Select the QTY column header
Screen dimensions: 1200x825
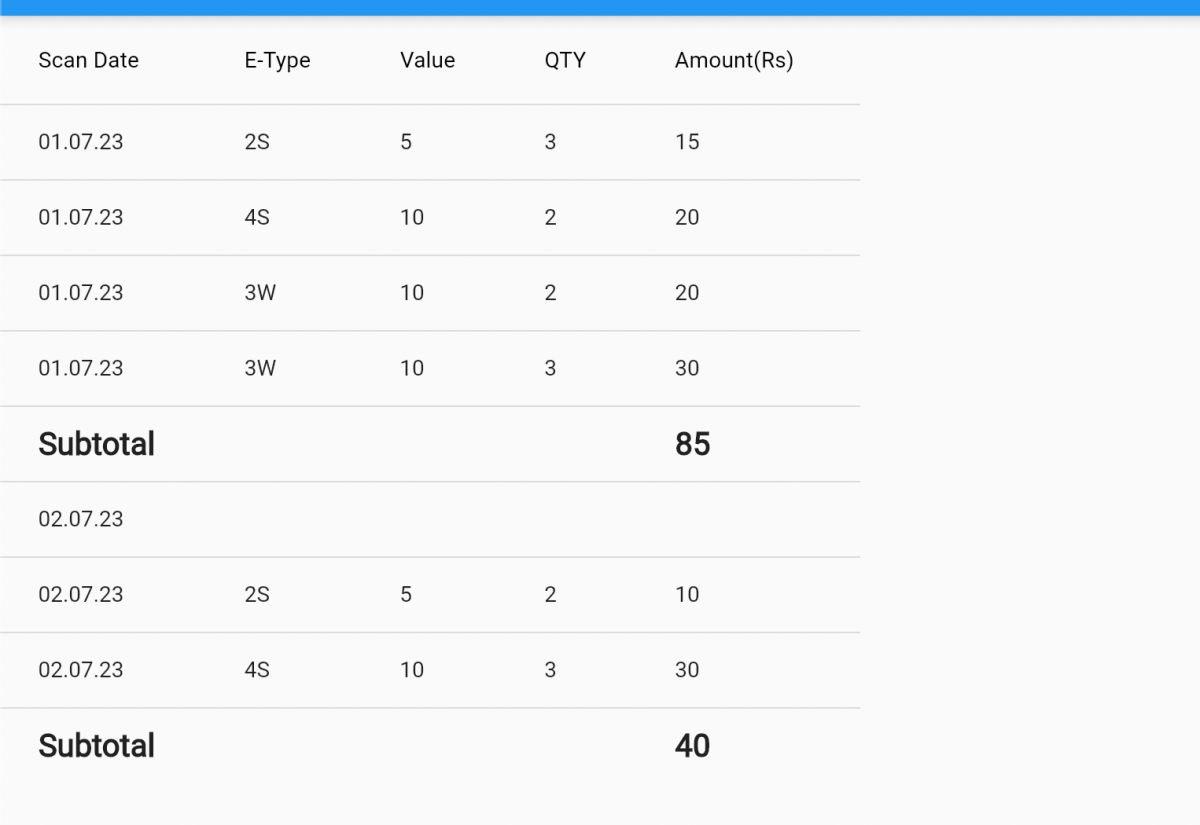(x=565, y=60)
